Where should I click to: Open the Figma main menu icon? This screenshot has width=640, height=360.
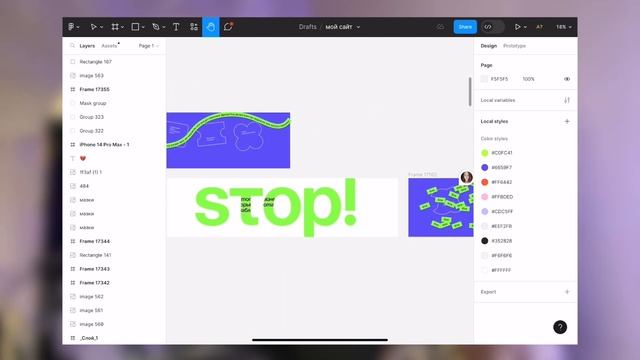click(x=71, y=27)
